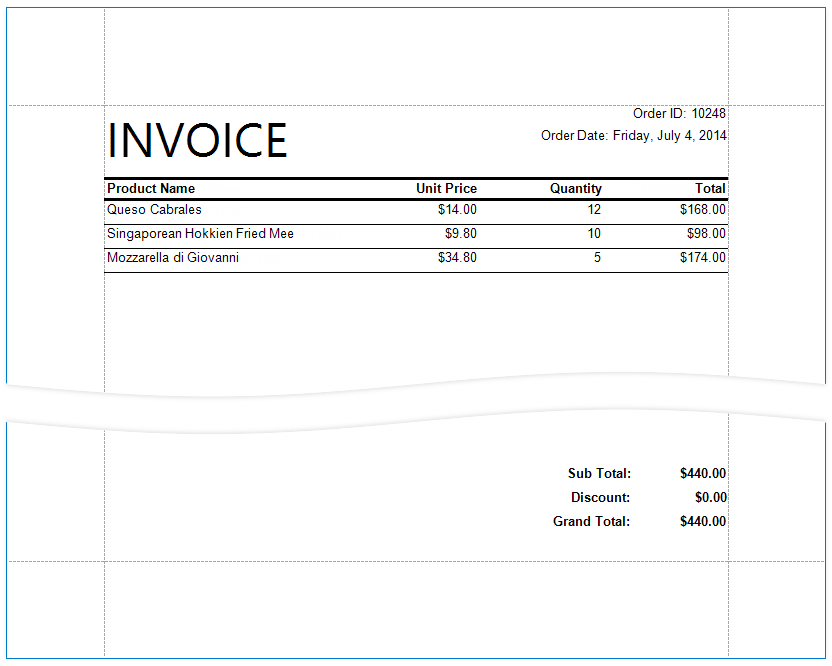Select the date Friday, July 4, 2014
The image size is (832, 666).
pos(669,136)
